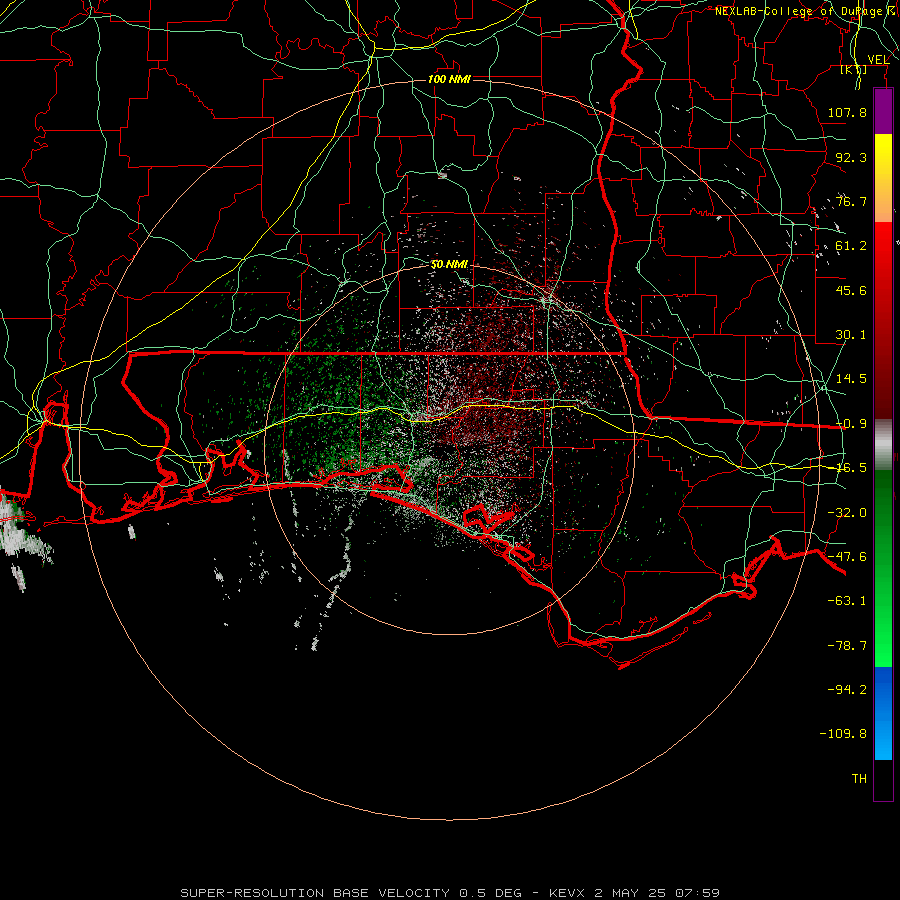
Task: Click the -16.5 value on velocity scale
Action: click(851, 468)
